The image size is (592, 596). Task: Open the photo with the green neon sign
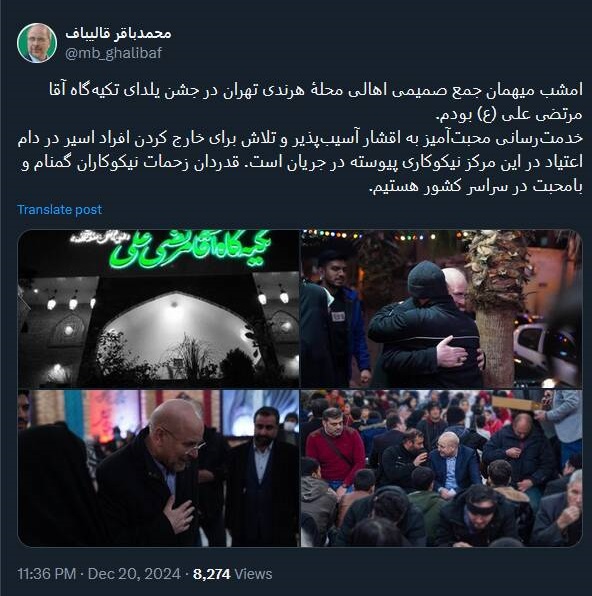click(158, 309)
